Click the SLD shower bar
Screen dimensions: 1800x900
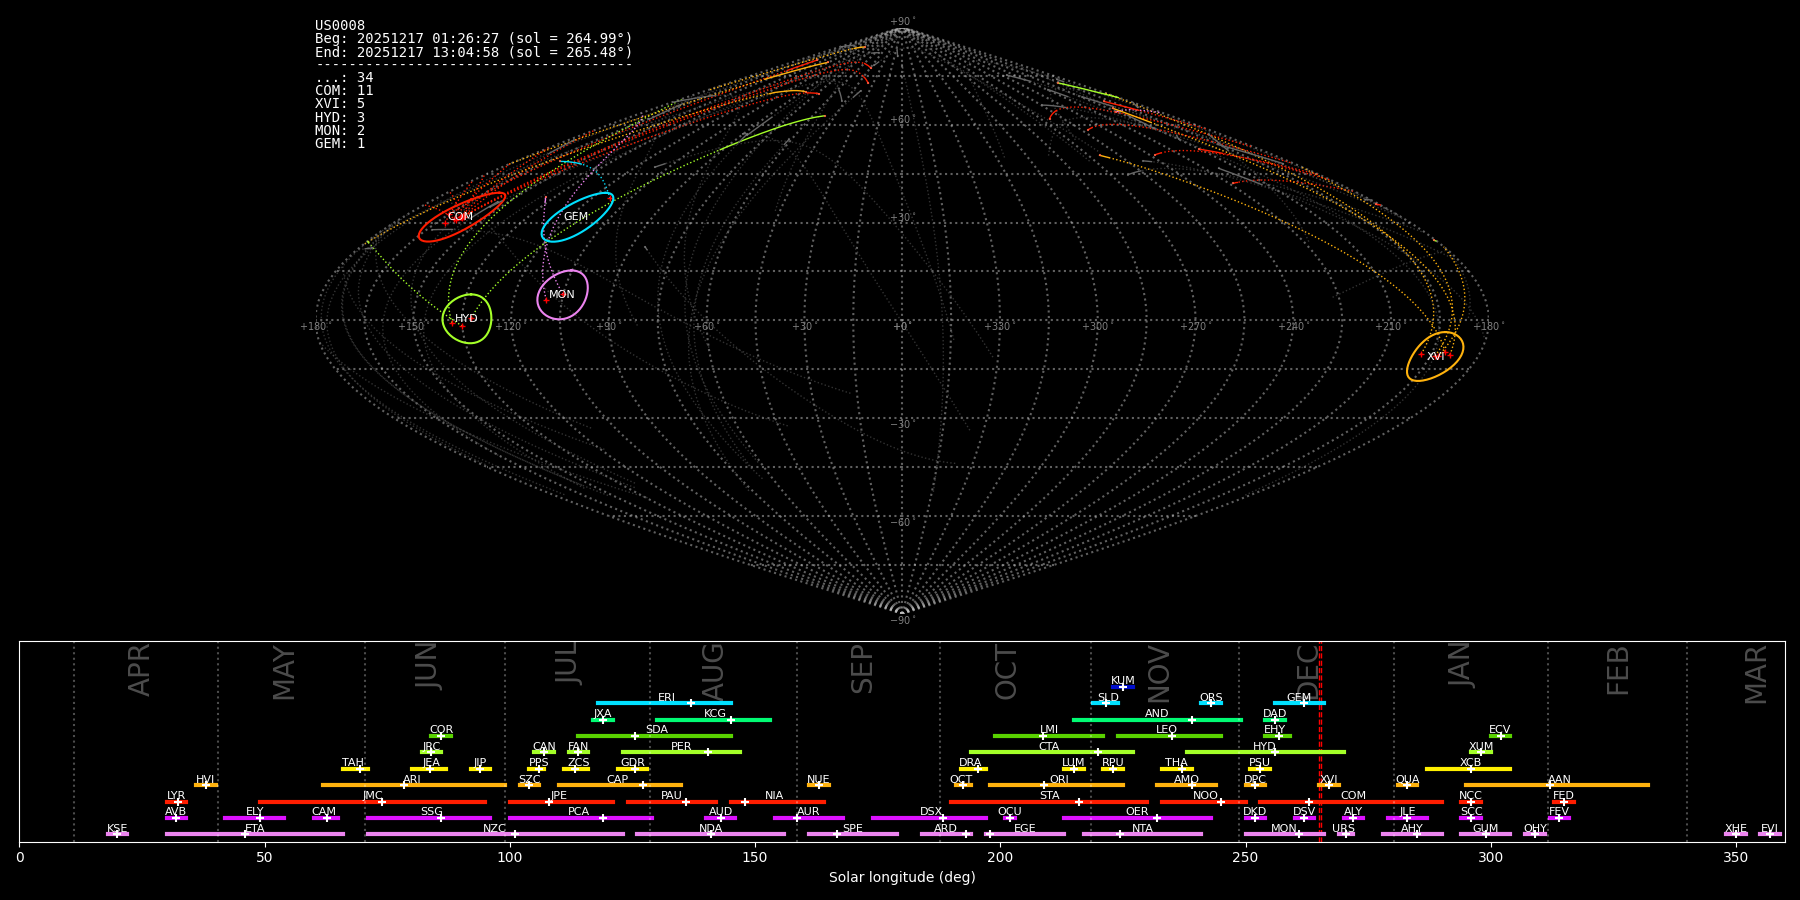click(1106, 703)
